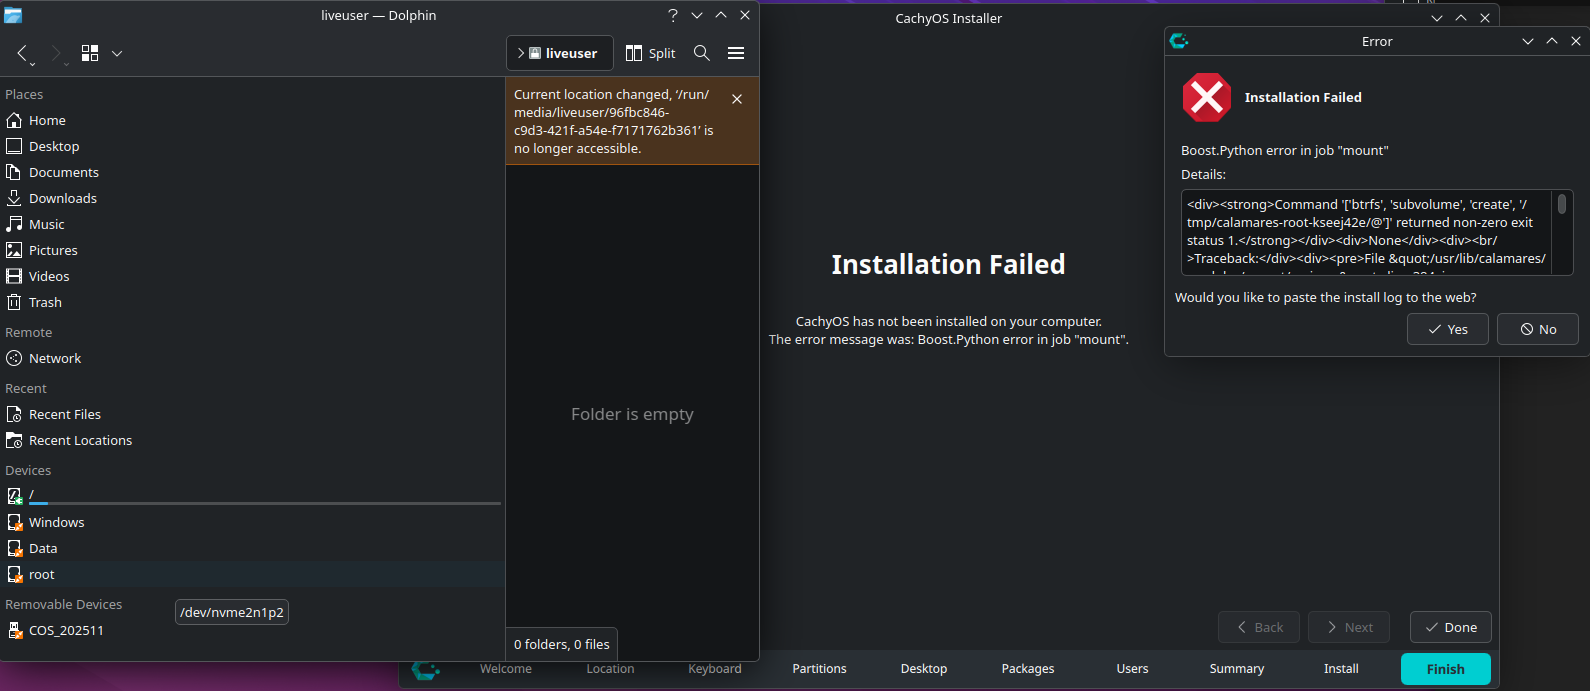
Task: Open Recent Files entry
Action: pos(252,414)
